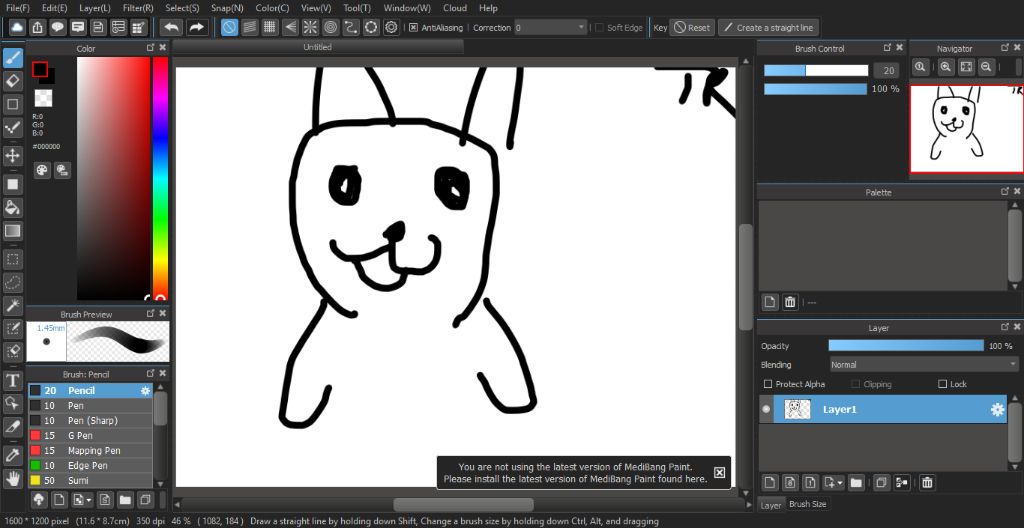Enable parallel lines snap

(x=249, y=27)
